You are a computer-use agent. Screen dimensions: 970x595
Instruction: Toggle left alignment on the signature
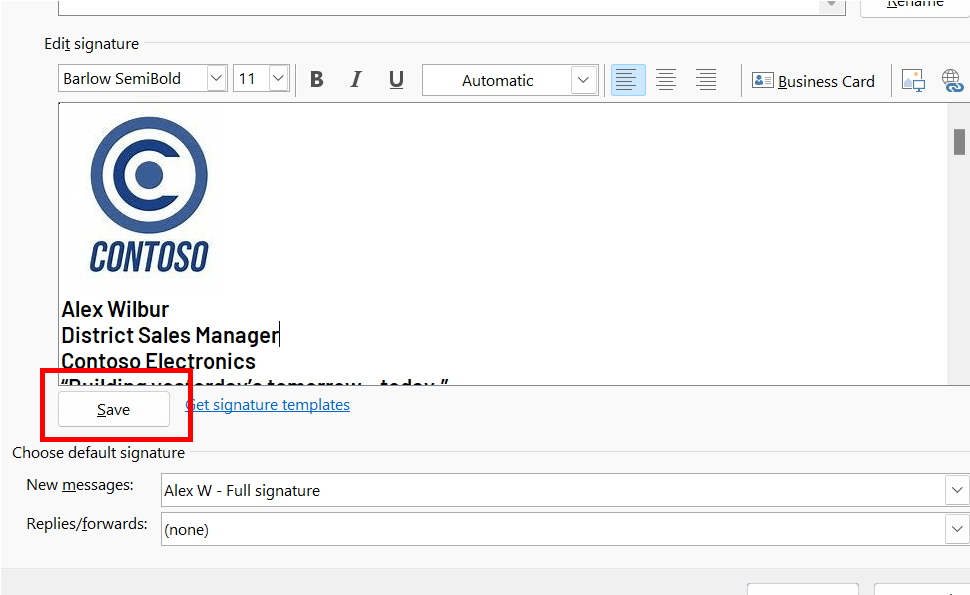point(628,79)
